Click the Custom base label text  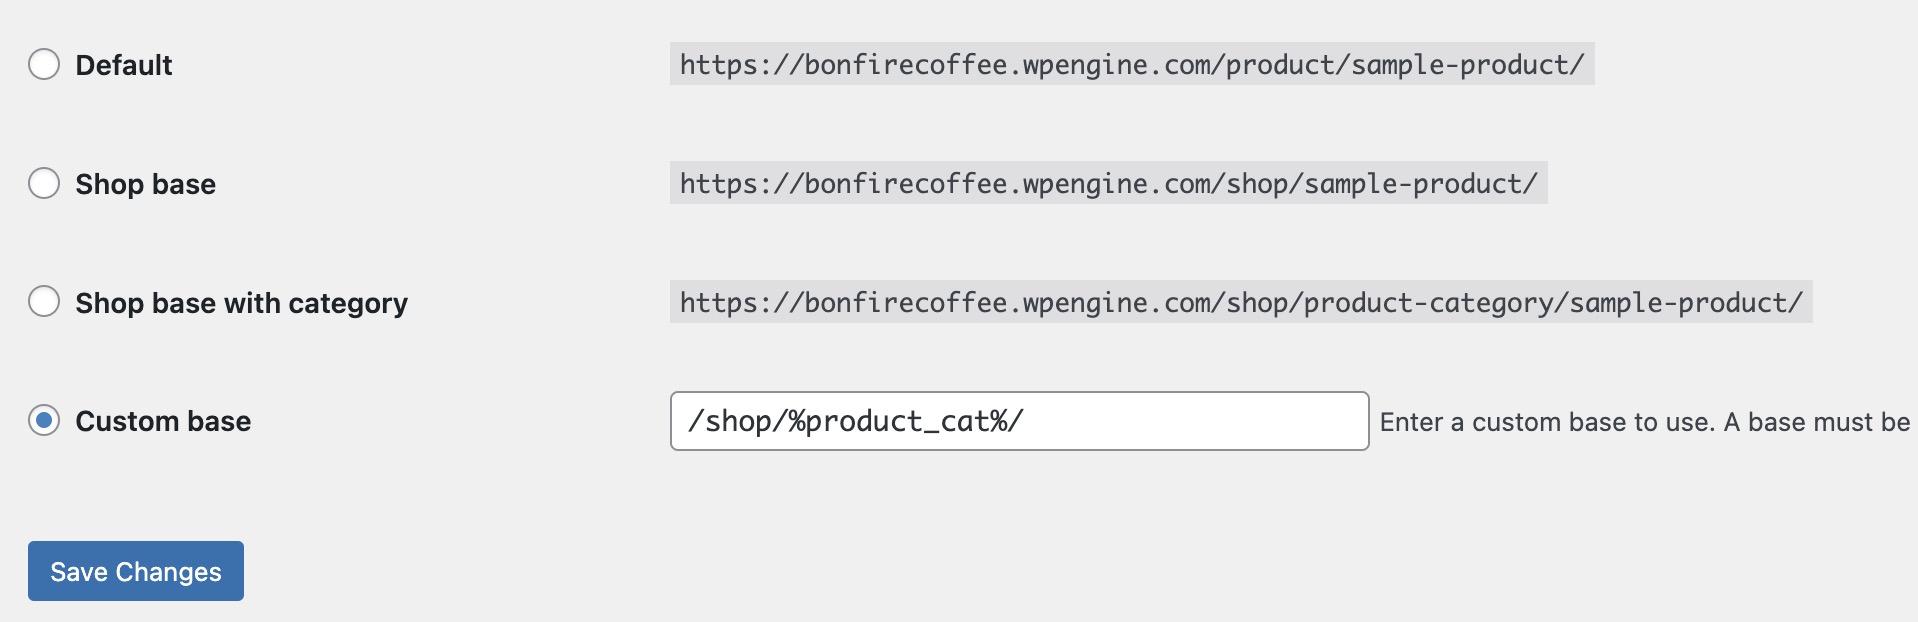(x=163, y=421)
